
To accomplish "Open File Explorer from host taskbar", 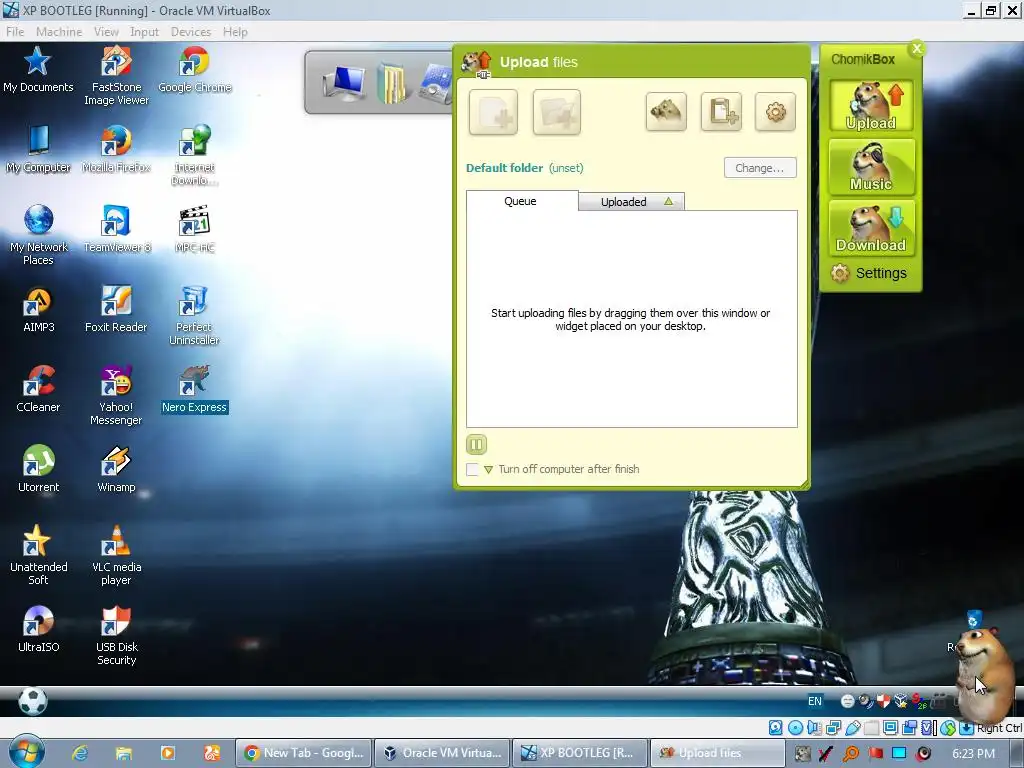I will 123,753.
